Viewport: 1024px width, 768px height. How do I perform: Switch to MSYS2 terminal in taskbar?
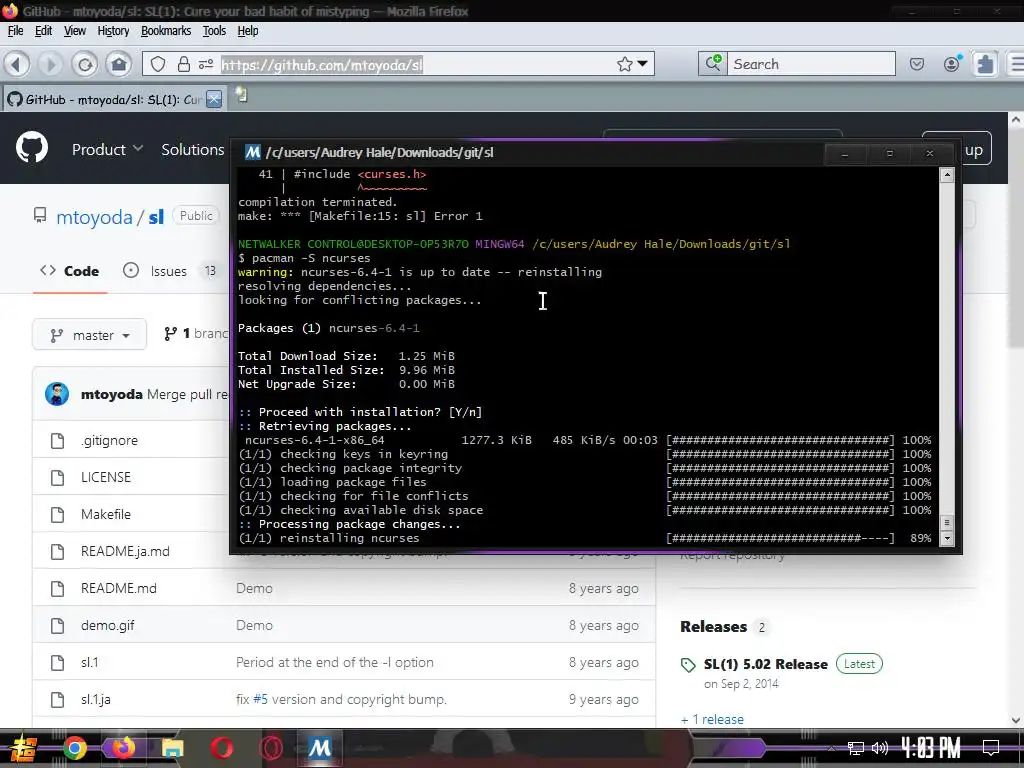point(319,748)
